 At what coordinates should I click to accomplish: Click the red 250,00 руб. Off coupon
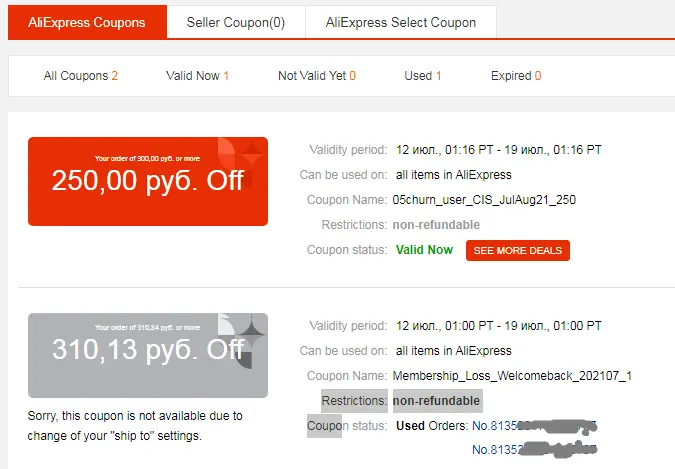[x=148, y=181]
